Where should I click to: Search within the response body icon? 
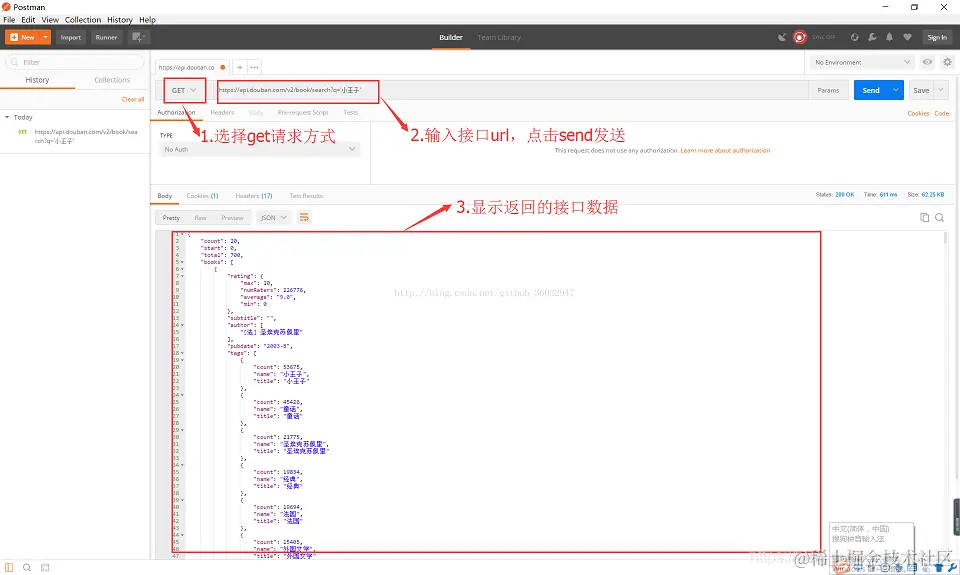(x=939, y=217)
